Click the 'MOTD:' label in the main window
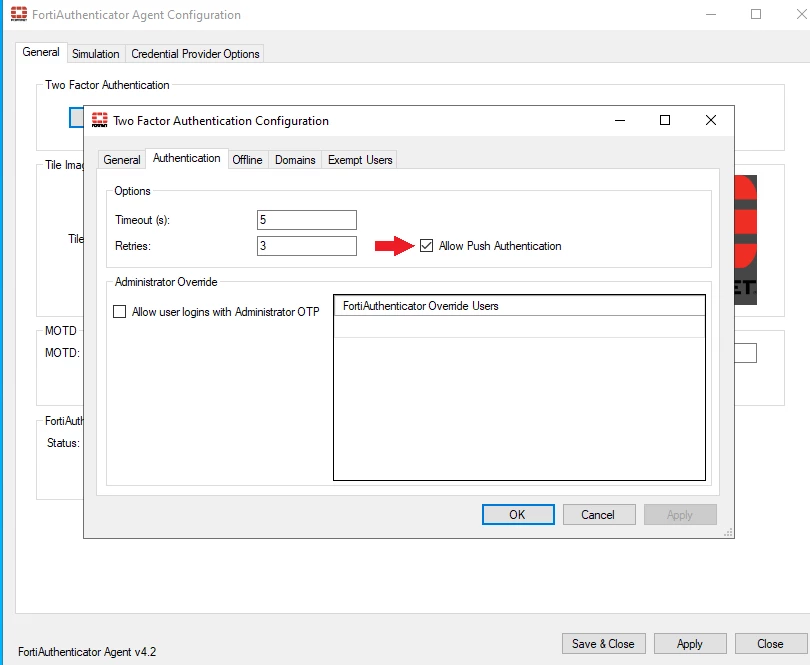810x665 pixels. tap(63, 353)
